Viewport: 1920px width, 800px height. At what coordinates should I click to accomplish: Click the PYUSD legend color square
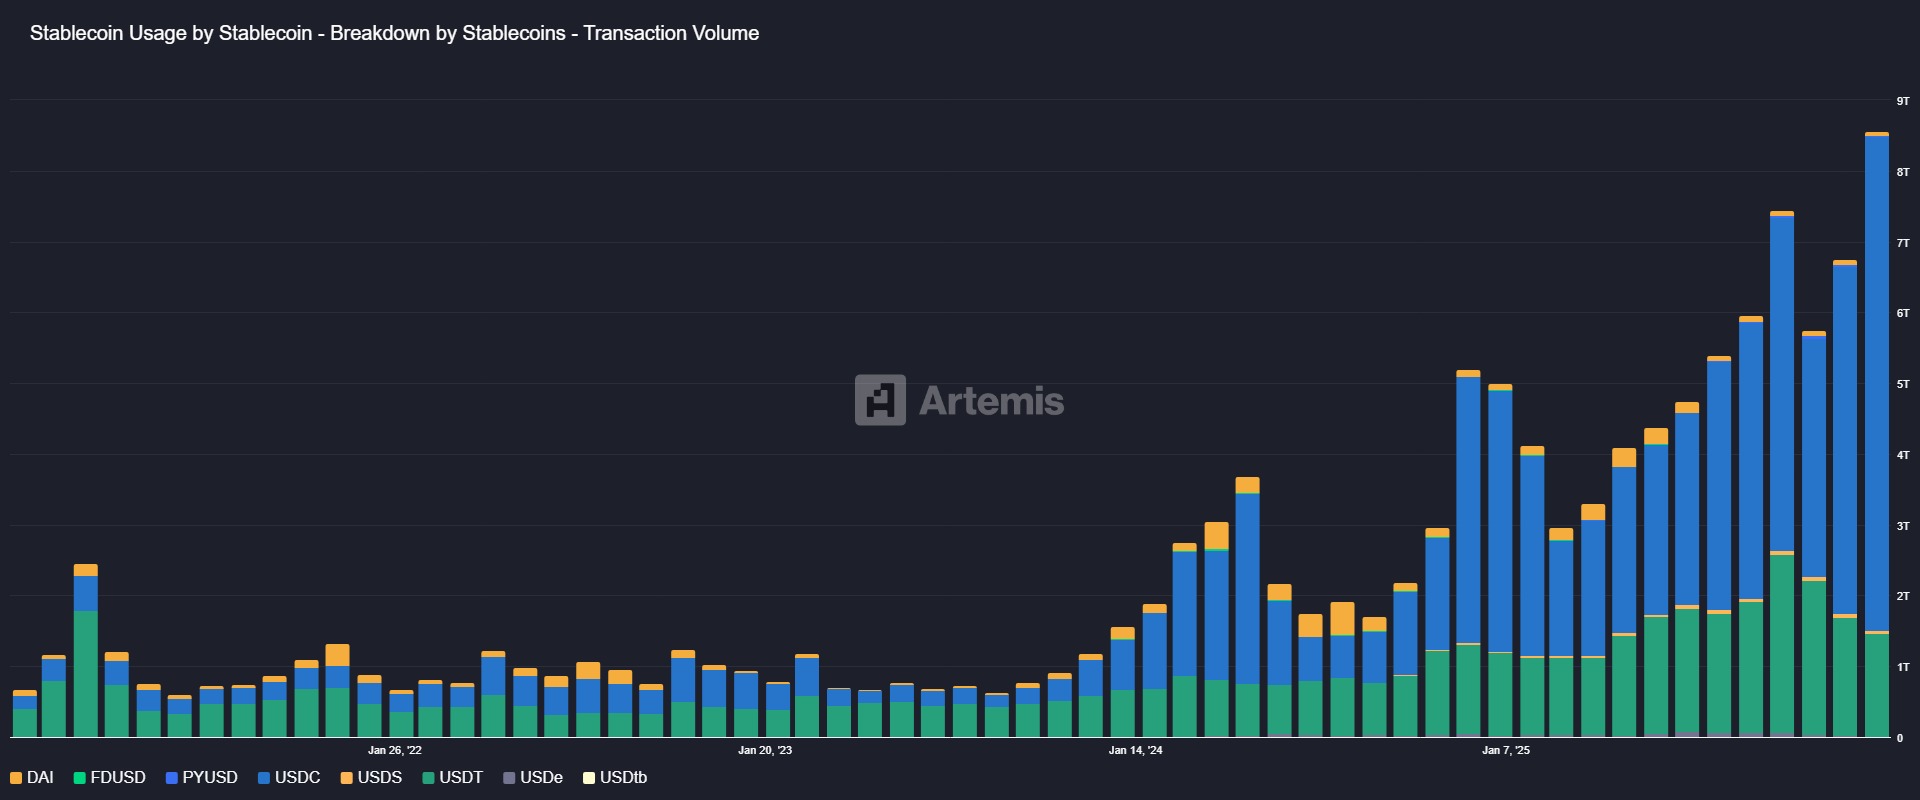click(172, 778)
